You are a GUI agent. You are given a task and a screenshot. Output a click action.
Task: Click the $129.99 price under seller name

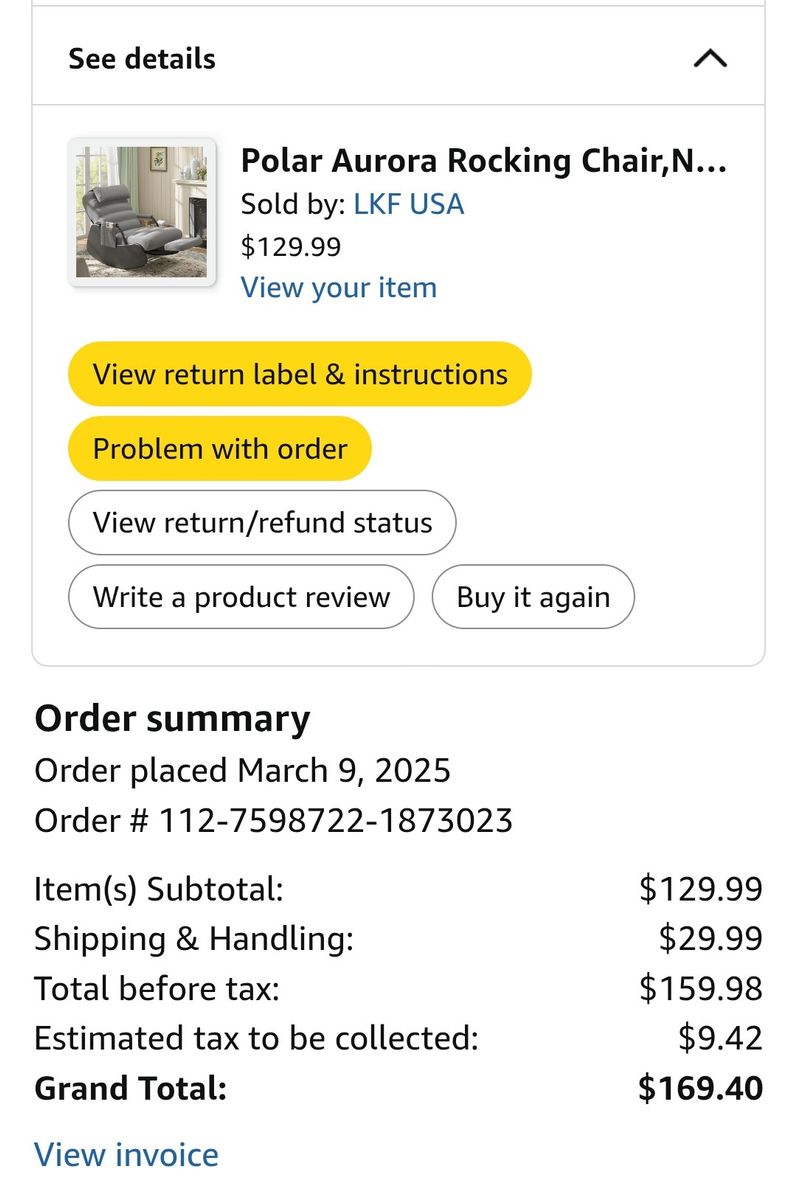[x=291, y=246]
